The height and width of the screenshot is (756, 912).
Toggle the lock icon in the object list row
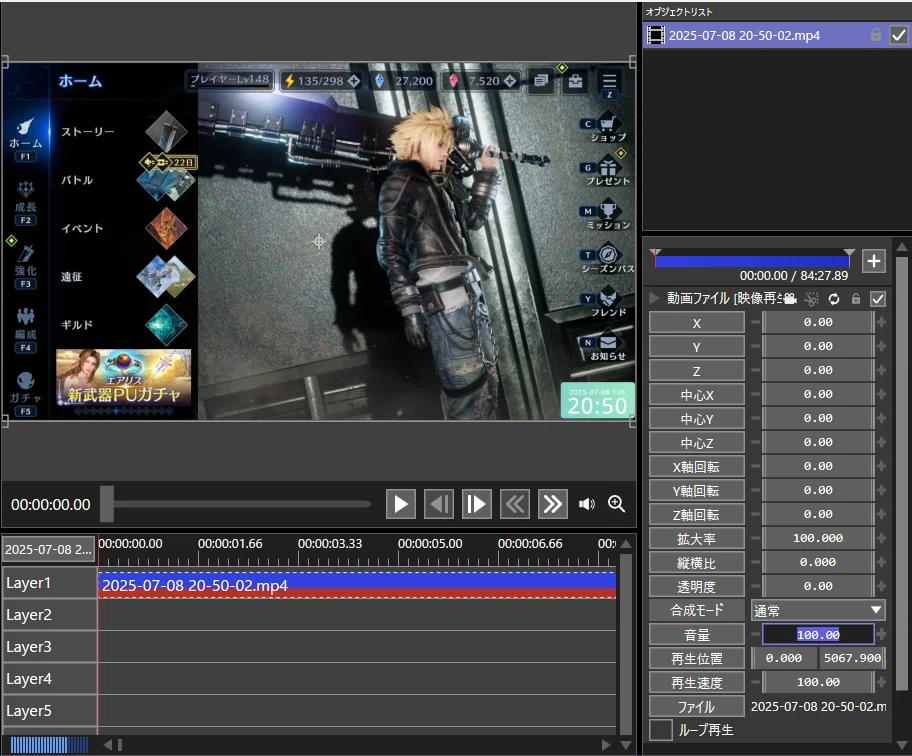875,35
